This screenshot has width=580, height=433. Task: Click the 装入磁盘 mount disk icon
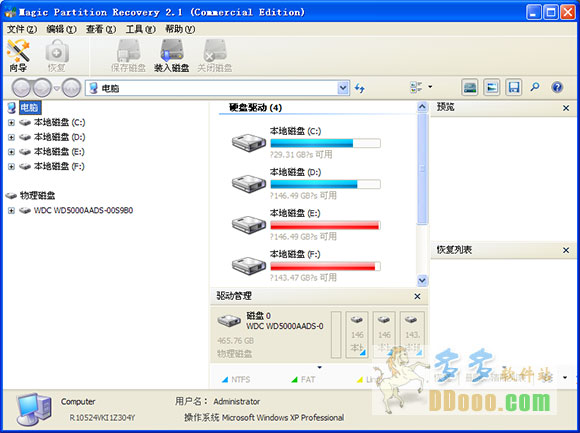tap(172, 56)
